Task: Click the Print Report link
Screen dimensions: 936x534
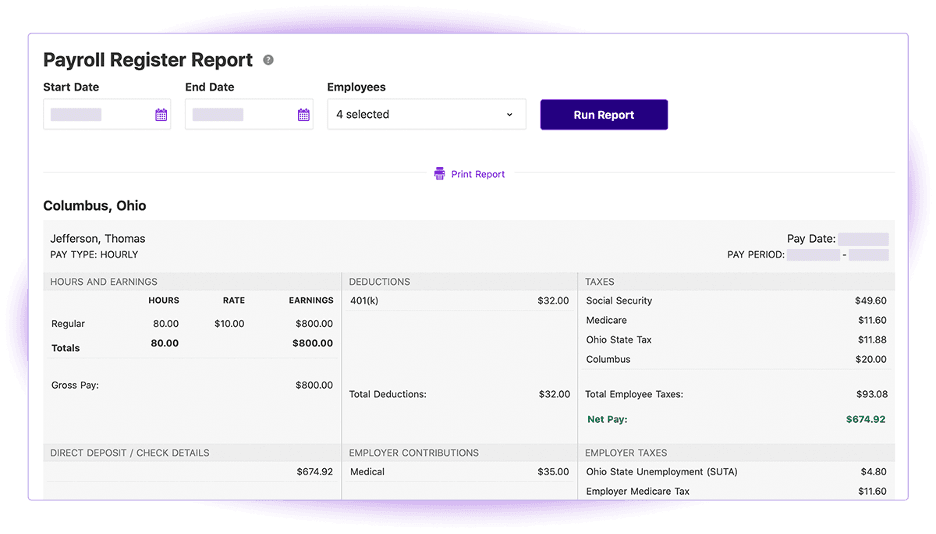Action: coord(477,174)
